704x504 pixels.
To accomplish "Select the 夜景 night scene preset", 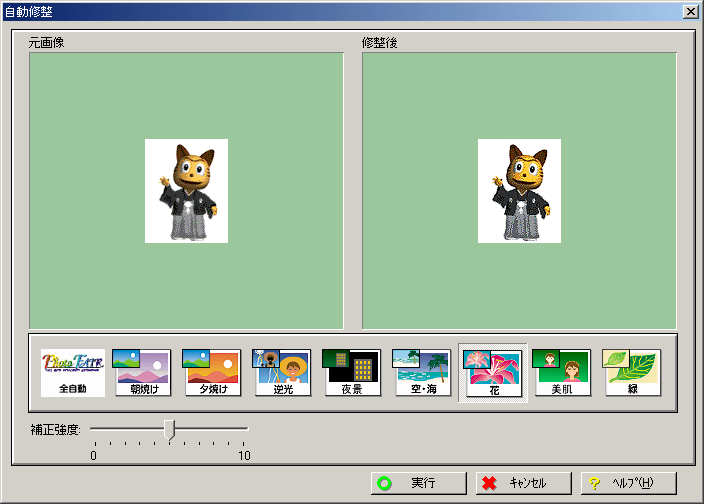I will click(352, 373).
